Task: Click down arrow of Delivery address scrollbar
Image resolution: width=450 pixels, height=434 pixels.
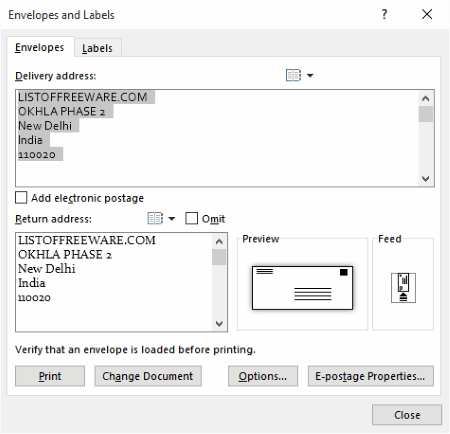Action: [425, 179]
